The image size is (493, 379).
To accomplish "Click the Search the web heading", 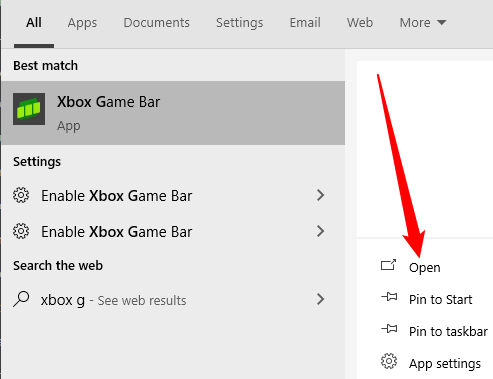I will [58, 266].
